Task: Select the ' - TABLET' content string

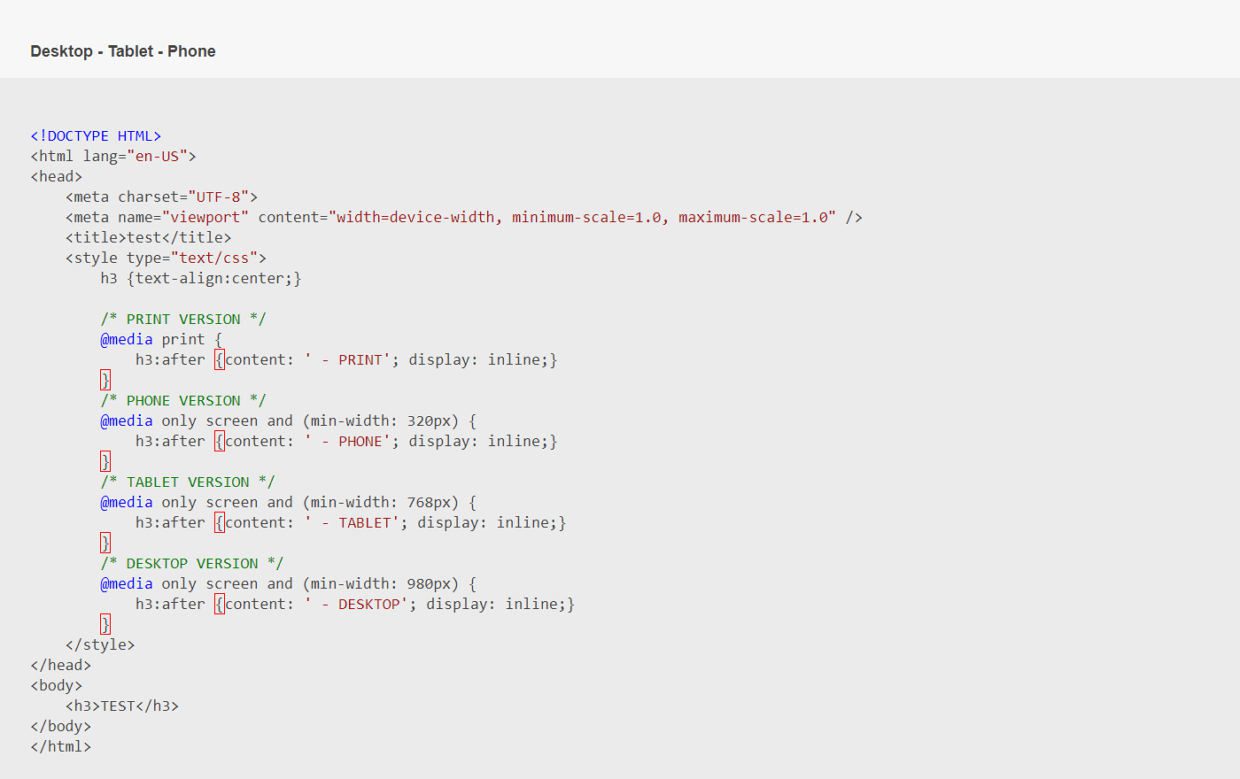Action: (349, 522)
